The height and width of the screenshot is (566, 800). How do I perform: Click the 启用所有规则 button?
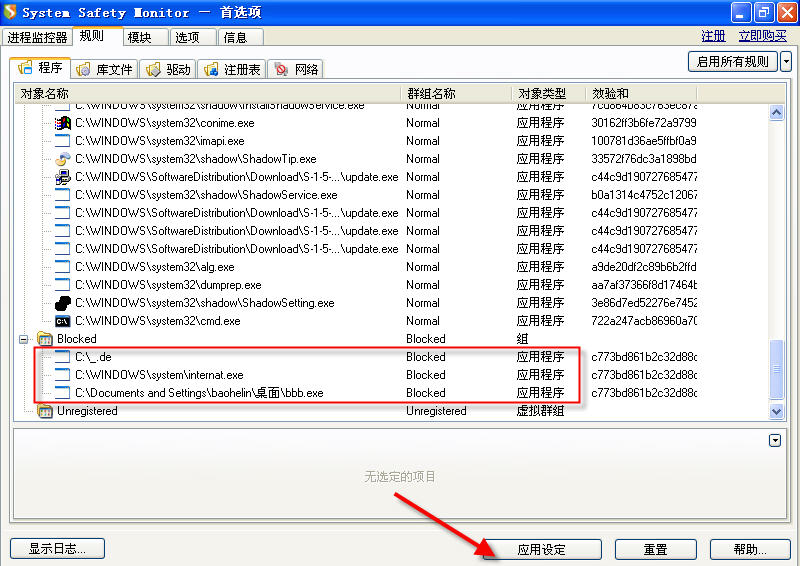[733, 62]
